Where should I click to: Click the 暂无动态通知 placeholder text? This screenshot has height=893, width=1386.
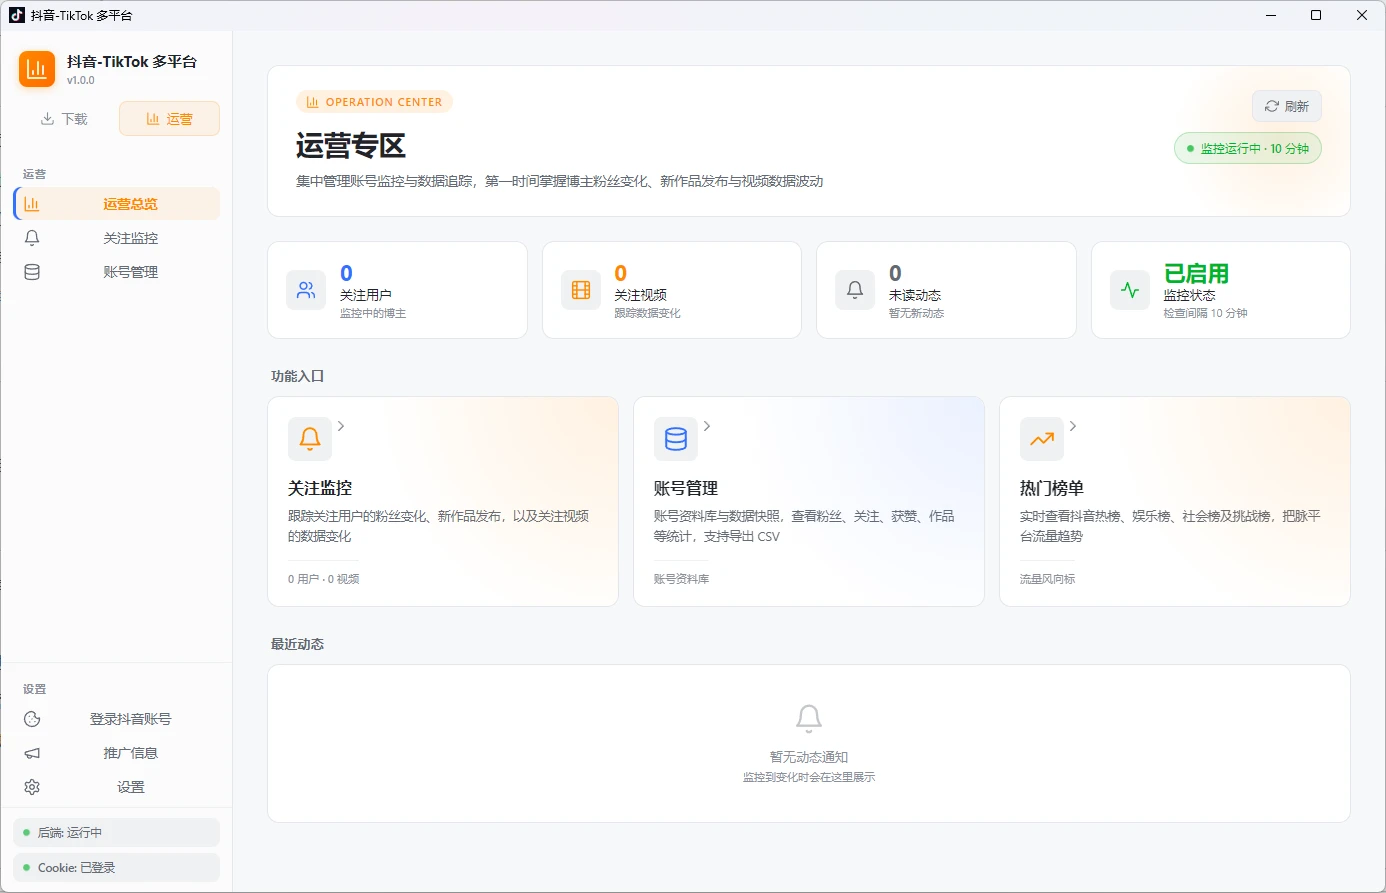[809, 757]
